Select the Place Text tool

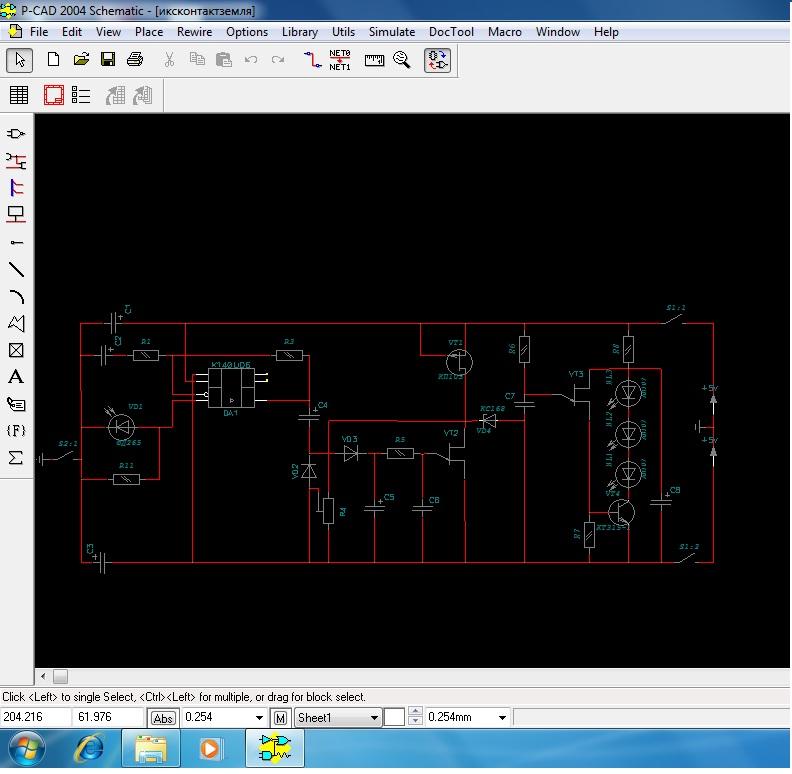[16, 377]
